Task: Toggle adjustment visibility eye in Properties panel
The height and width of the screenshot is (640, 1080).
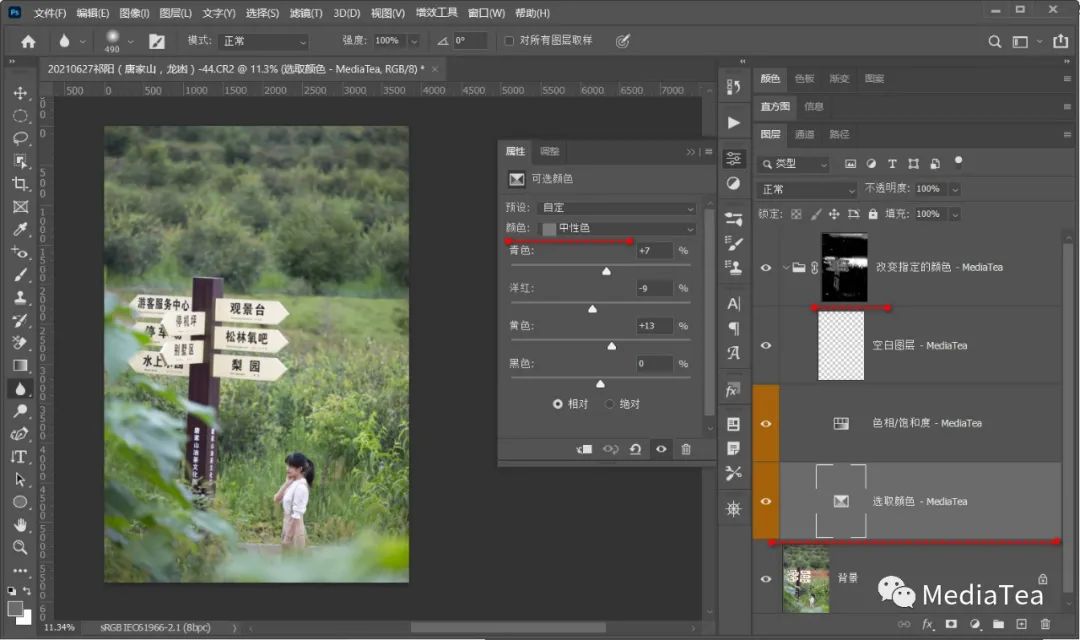Action: coord(661,449)
